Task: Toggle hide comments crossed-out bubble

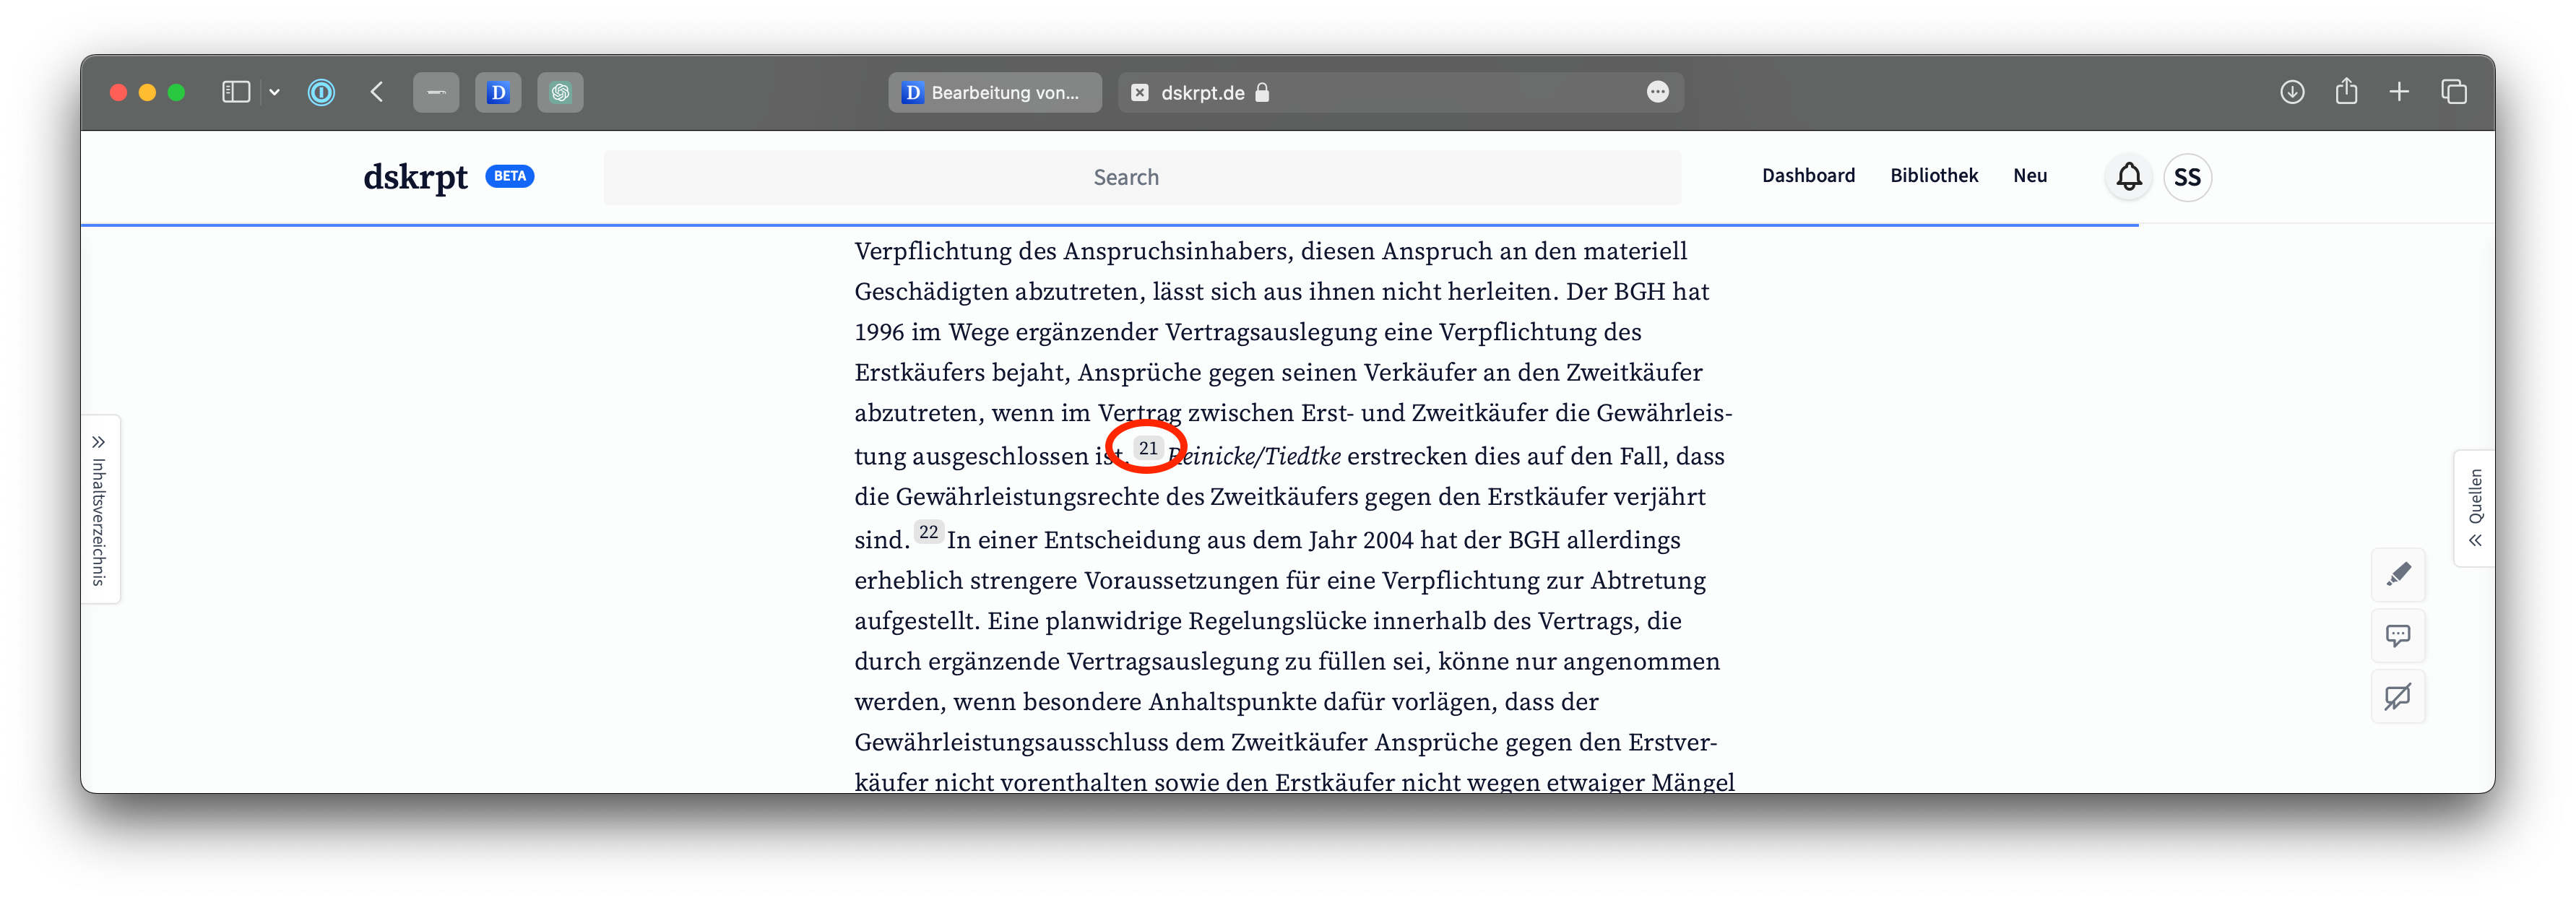Action: click(x=2398, y=696)
